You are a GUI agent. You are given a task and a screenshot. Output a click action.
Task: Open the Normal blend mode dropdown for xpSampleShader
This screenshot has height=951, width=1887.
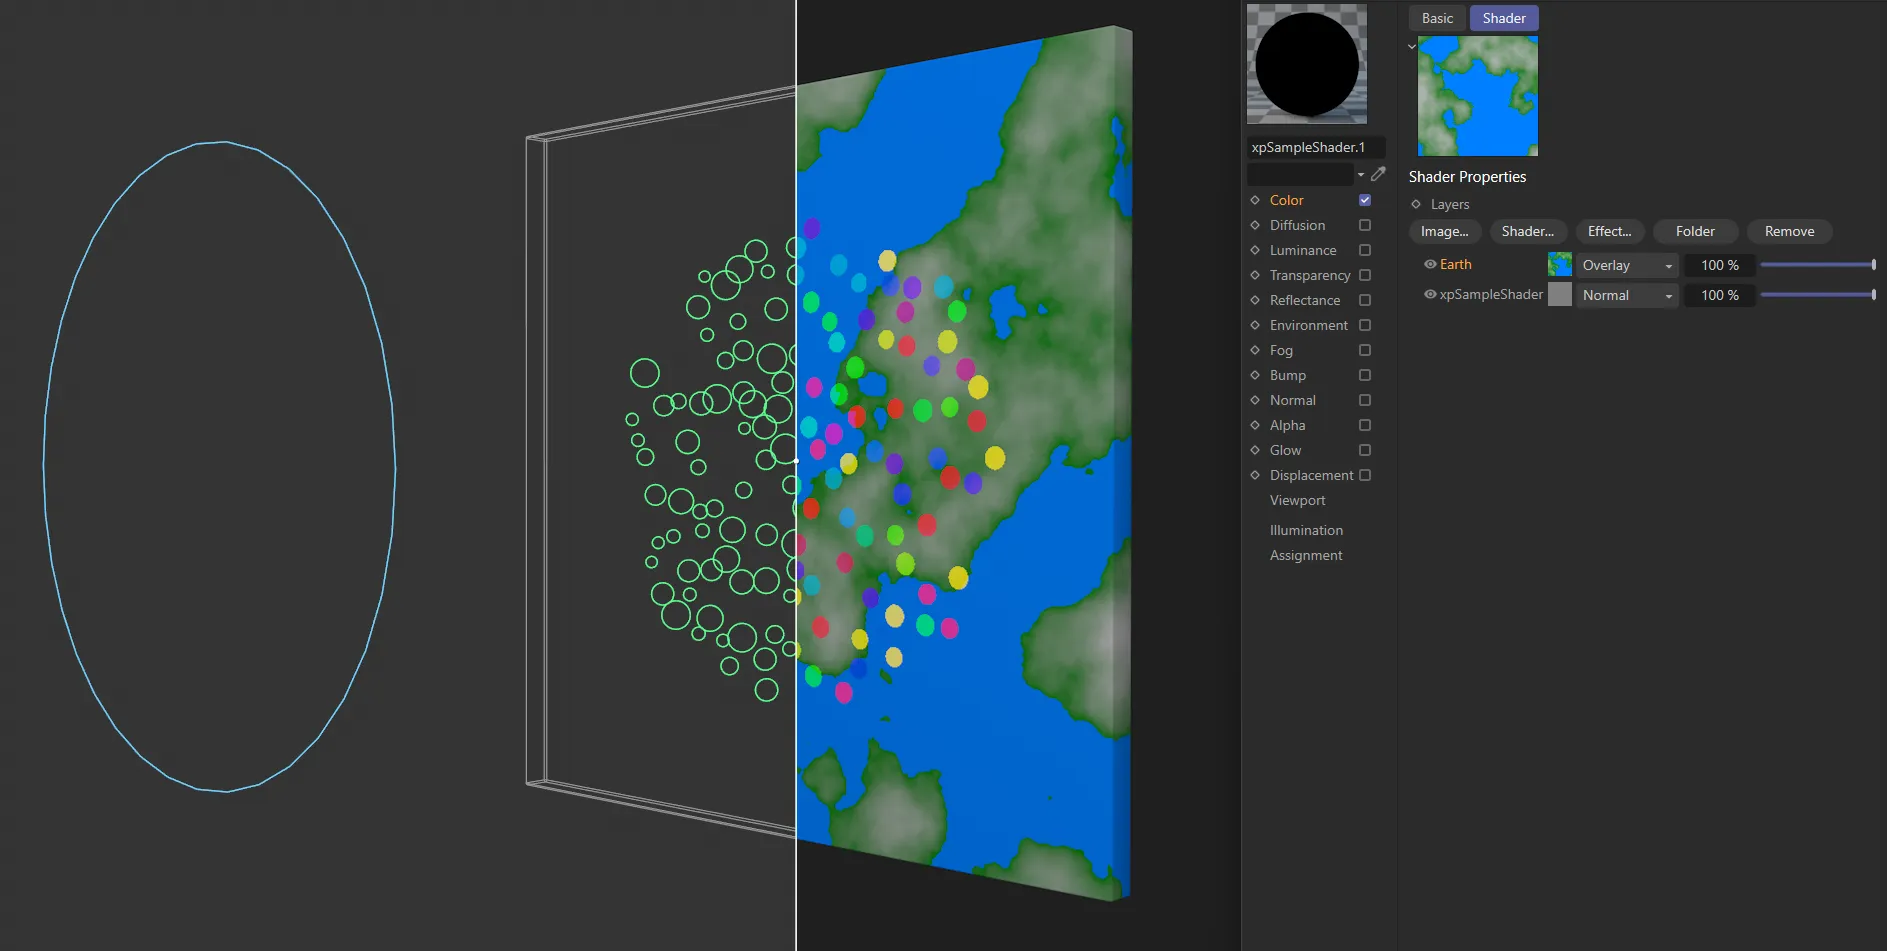pos(1626,295)
